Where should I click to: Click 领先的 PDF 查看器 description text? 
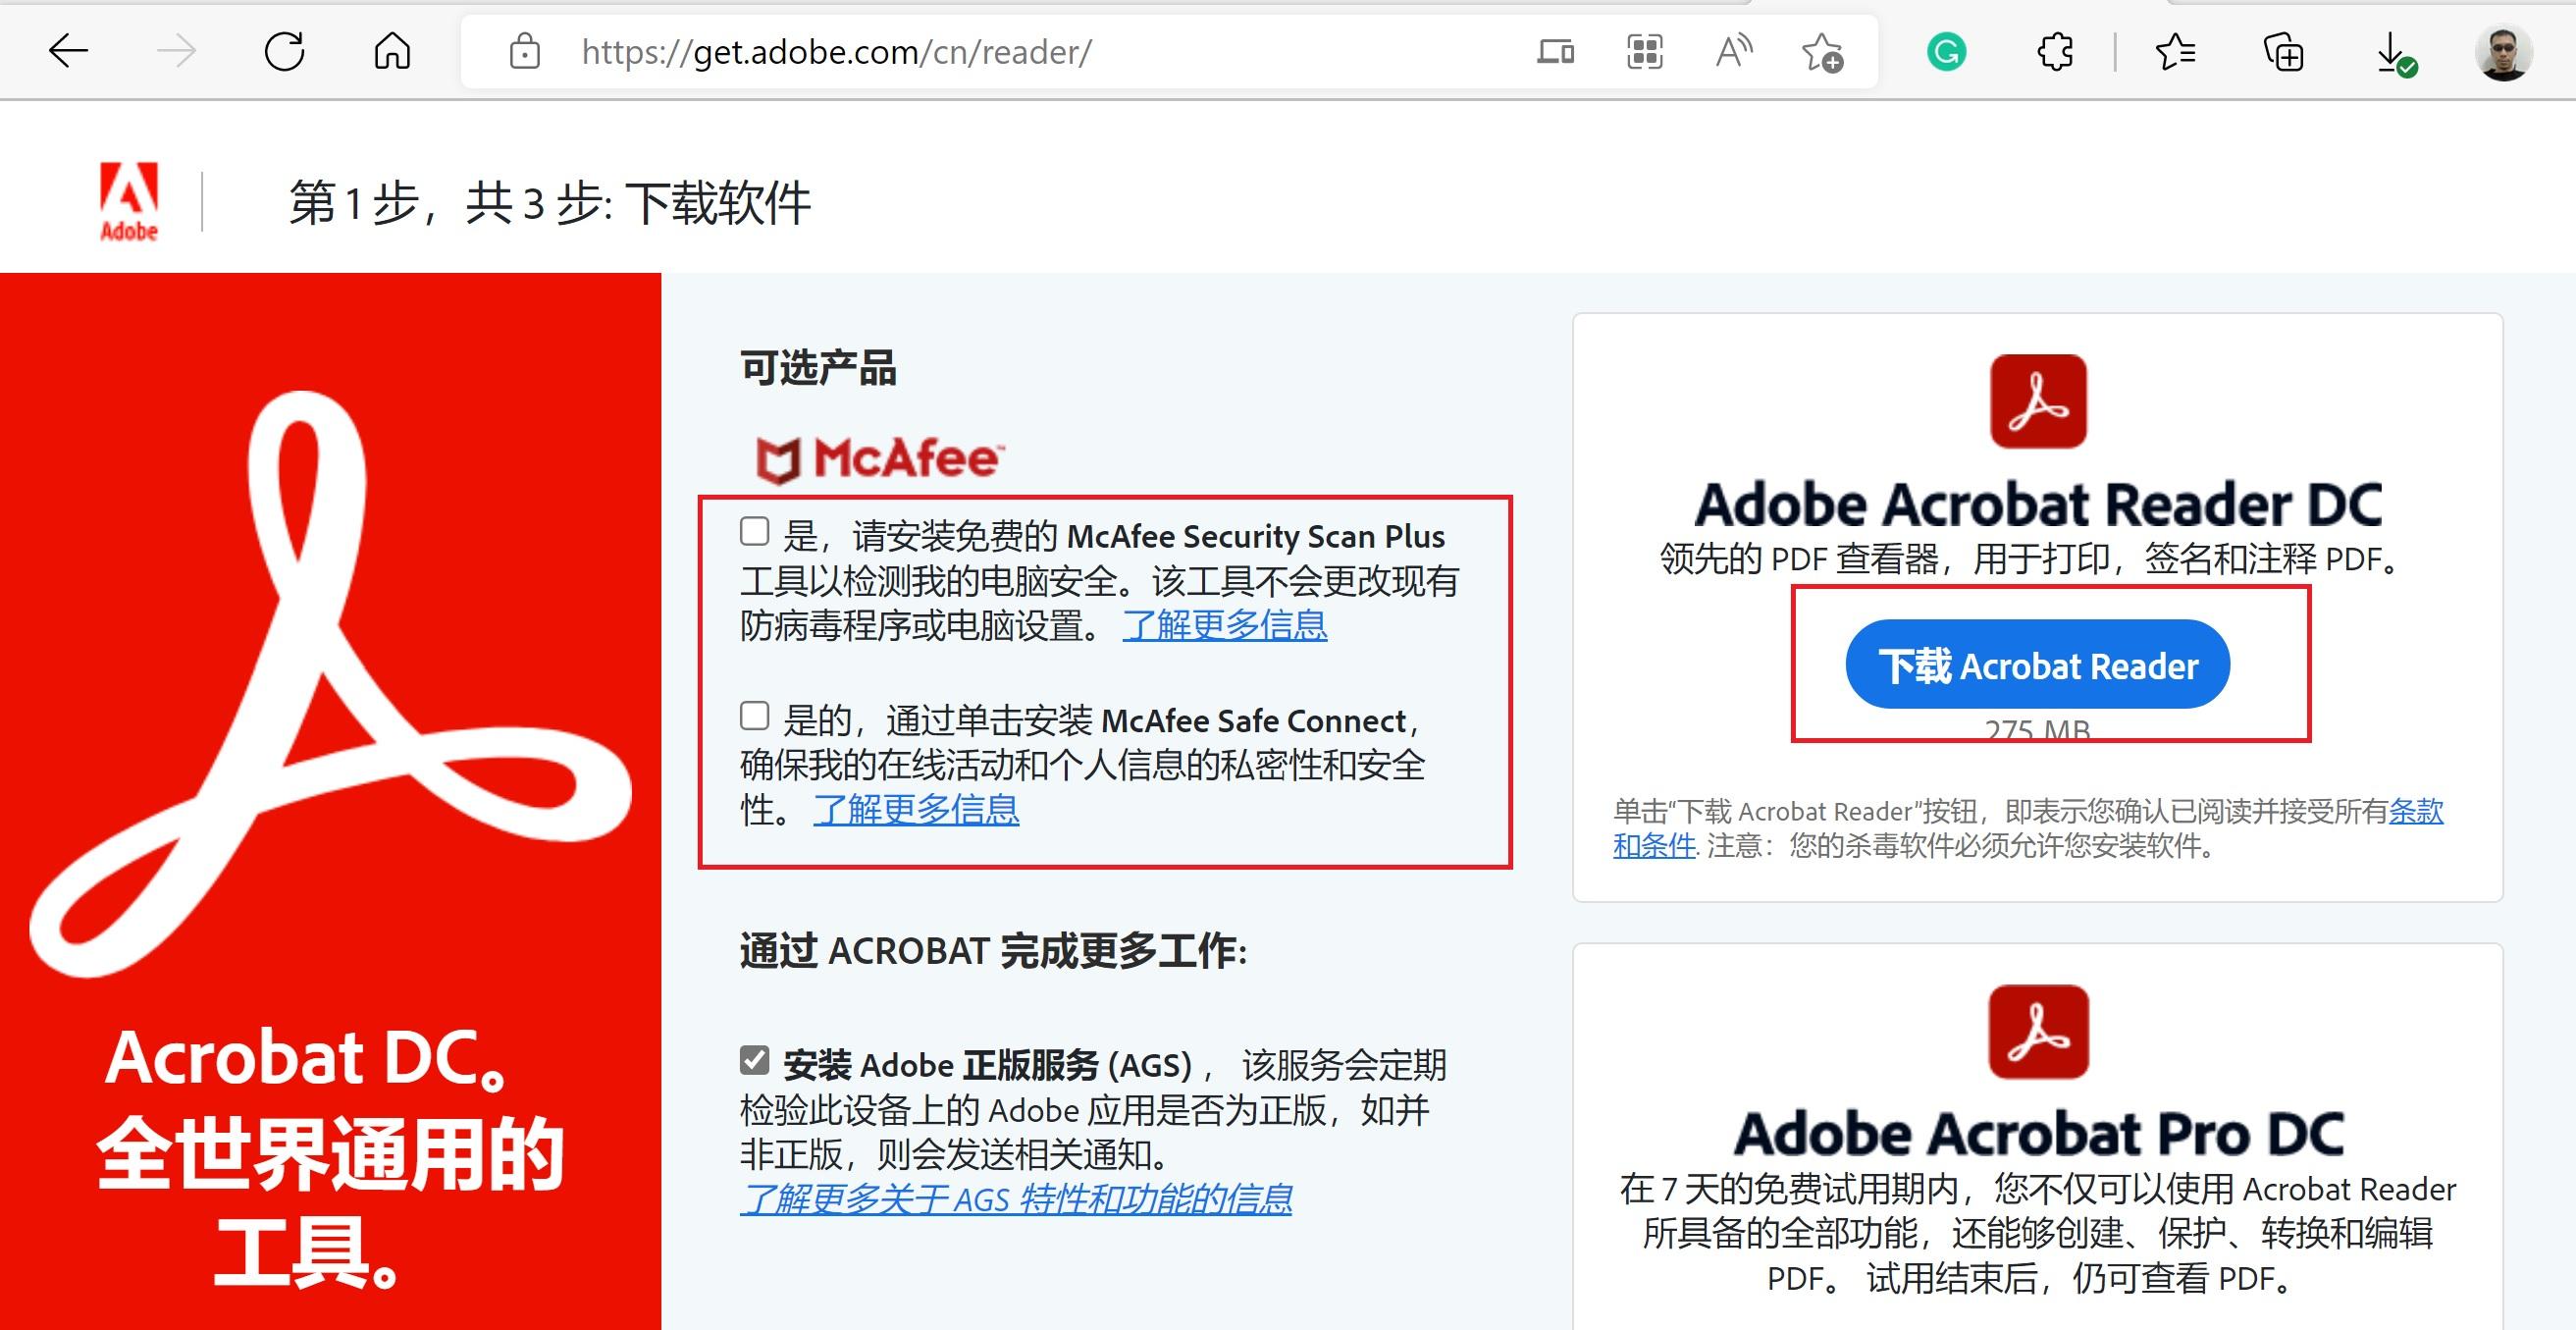tap(2030, 559)
